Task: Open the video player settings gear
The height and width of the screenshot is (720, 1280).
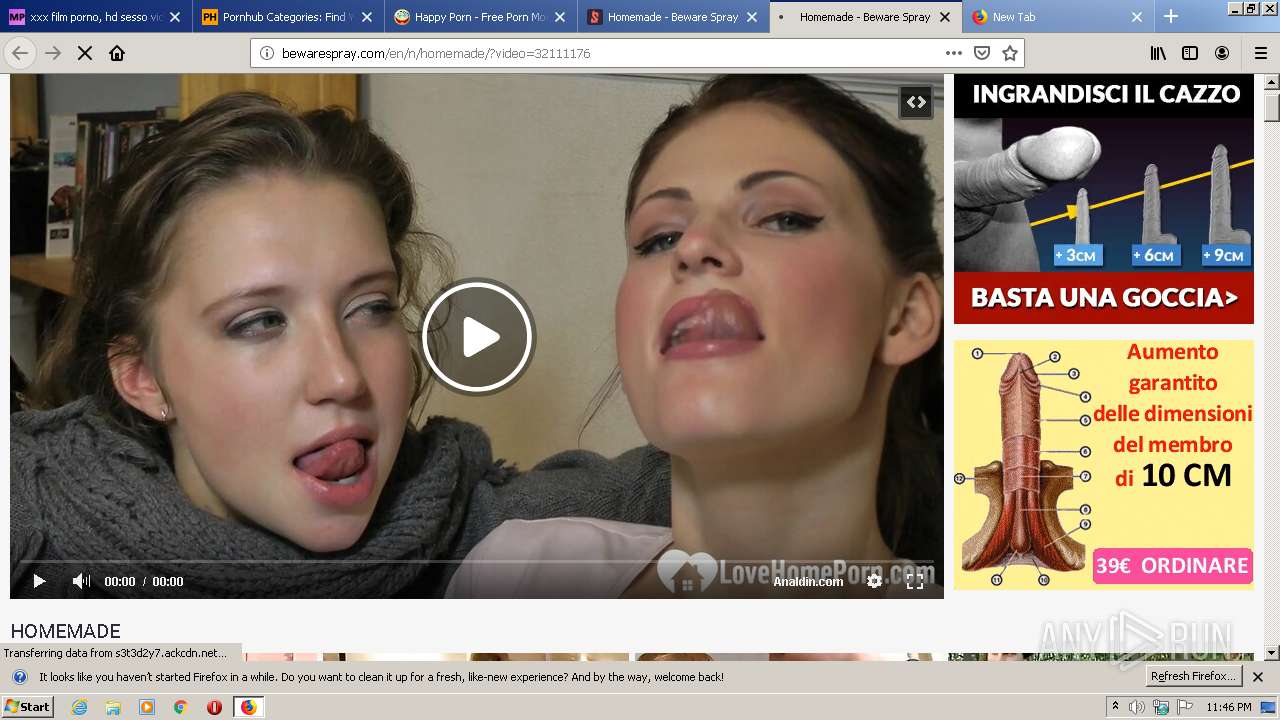Action: 875,581
